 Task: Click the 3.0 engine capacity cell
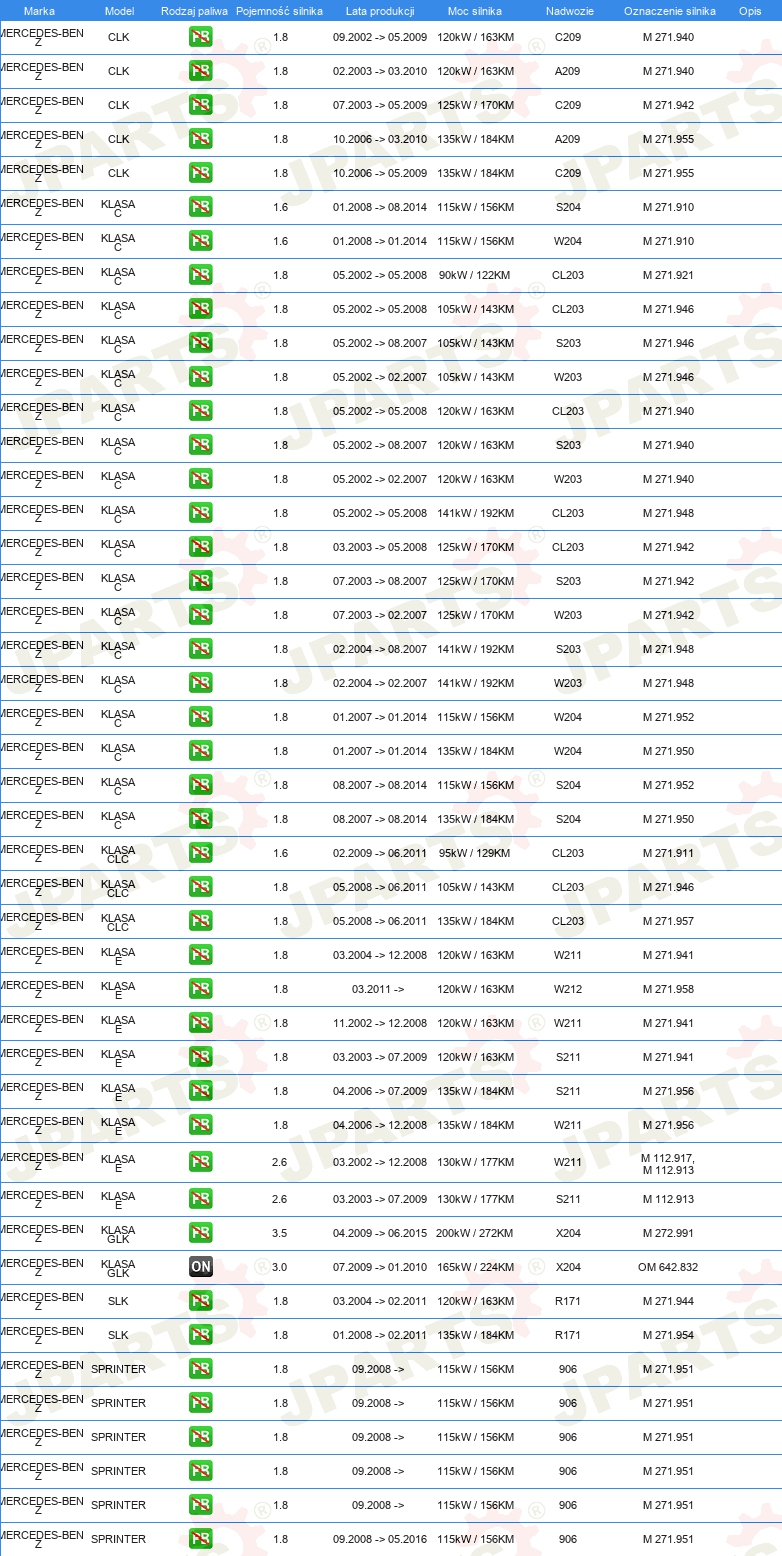280,1267
